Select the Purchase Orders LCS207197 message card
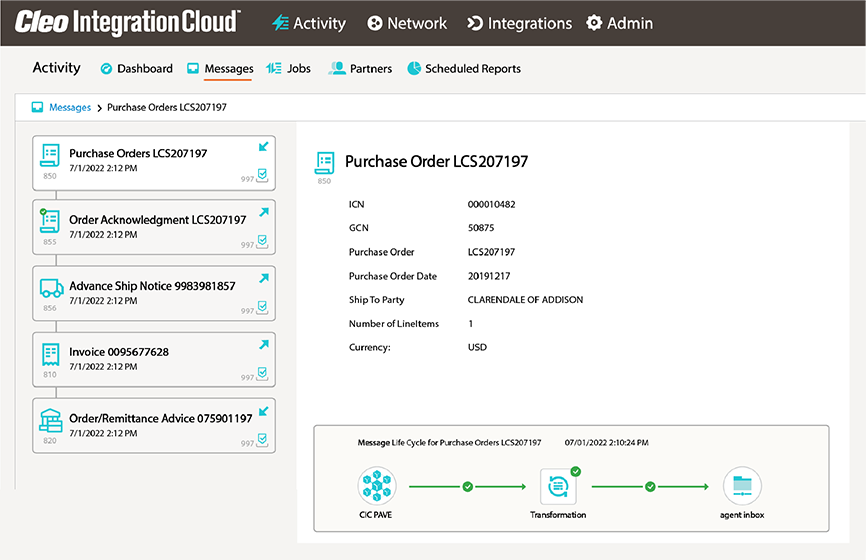Viewport: 866px width, 560px height. pos(154,163)
